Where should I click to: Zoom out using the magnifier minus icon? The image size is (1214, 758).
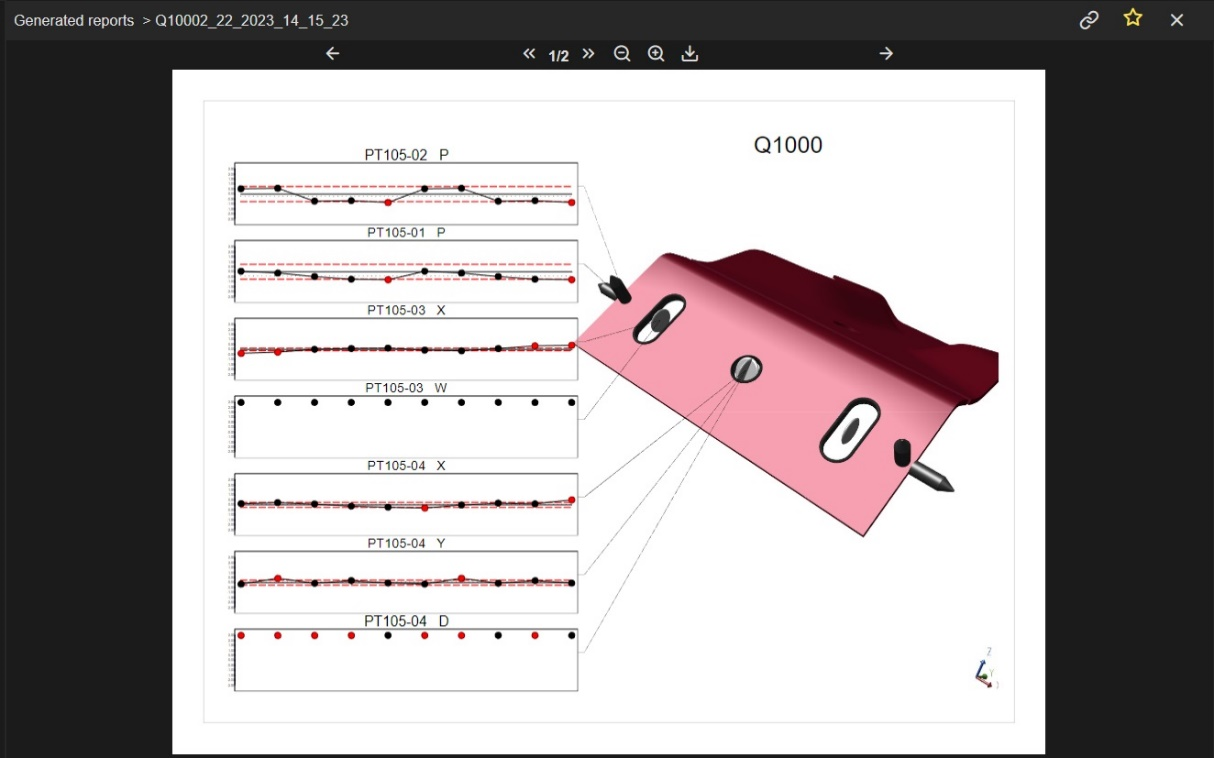pyautogui.click(x=622, y=54)
